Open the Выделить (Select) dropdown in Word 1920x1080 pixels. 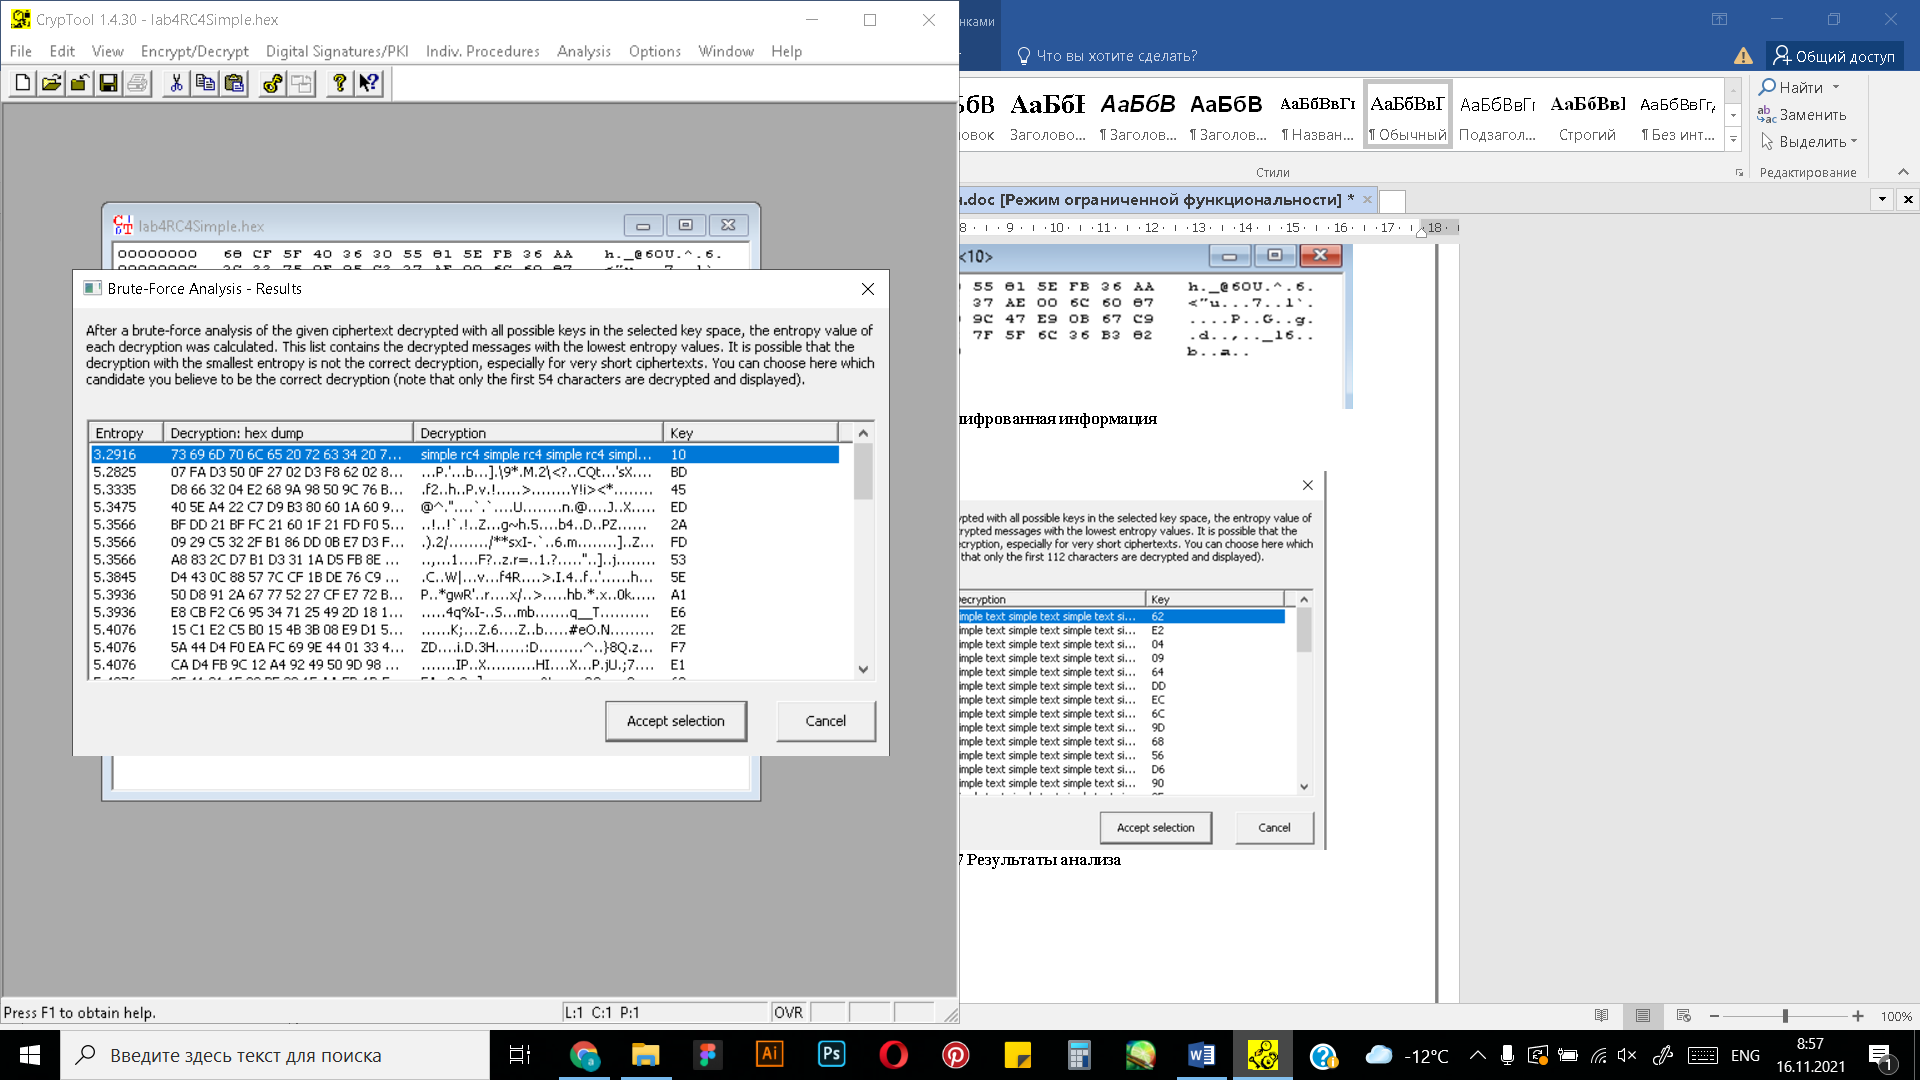1809,142
